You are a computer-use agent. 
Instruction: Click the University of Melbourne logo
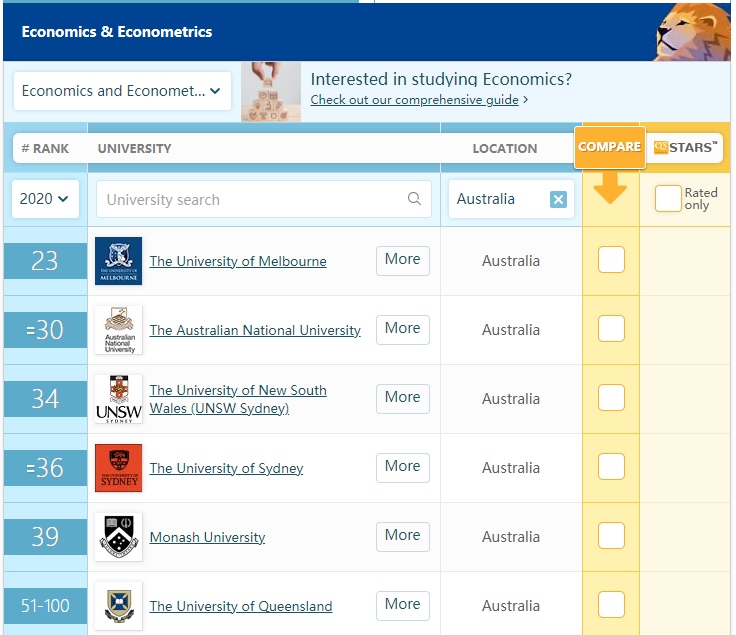point(118,261)
